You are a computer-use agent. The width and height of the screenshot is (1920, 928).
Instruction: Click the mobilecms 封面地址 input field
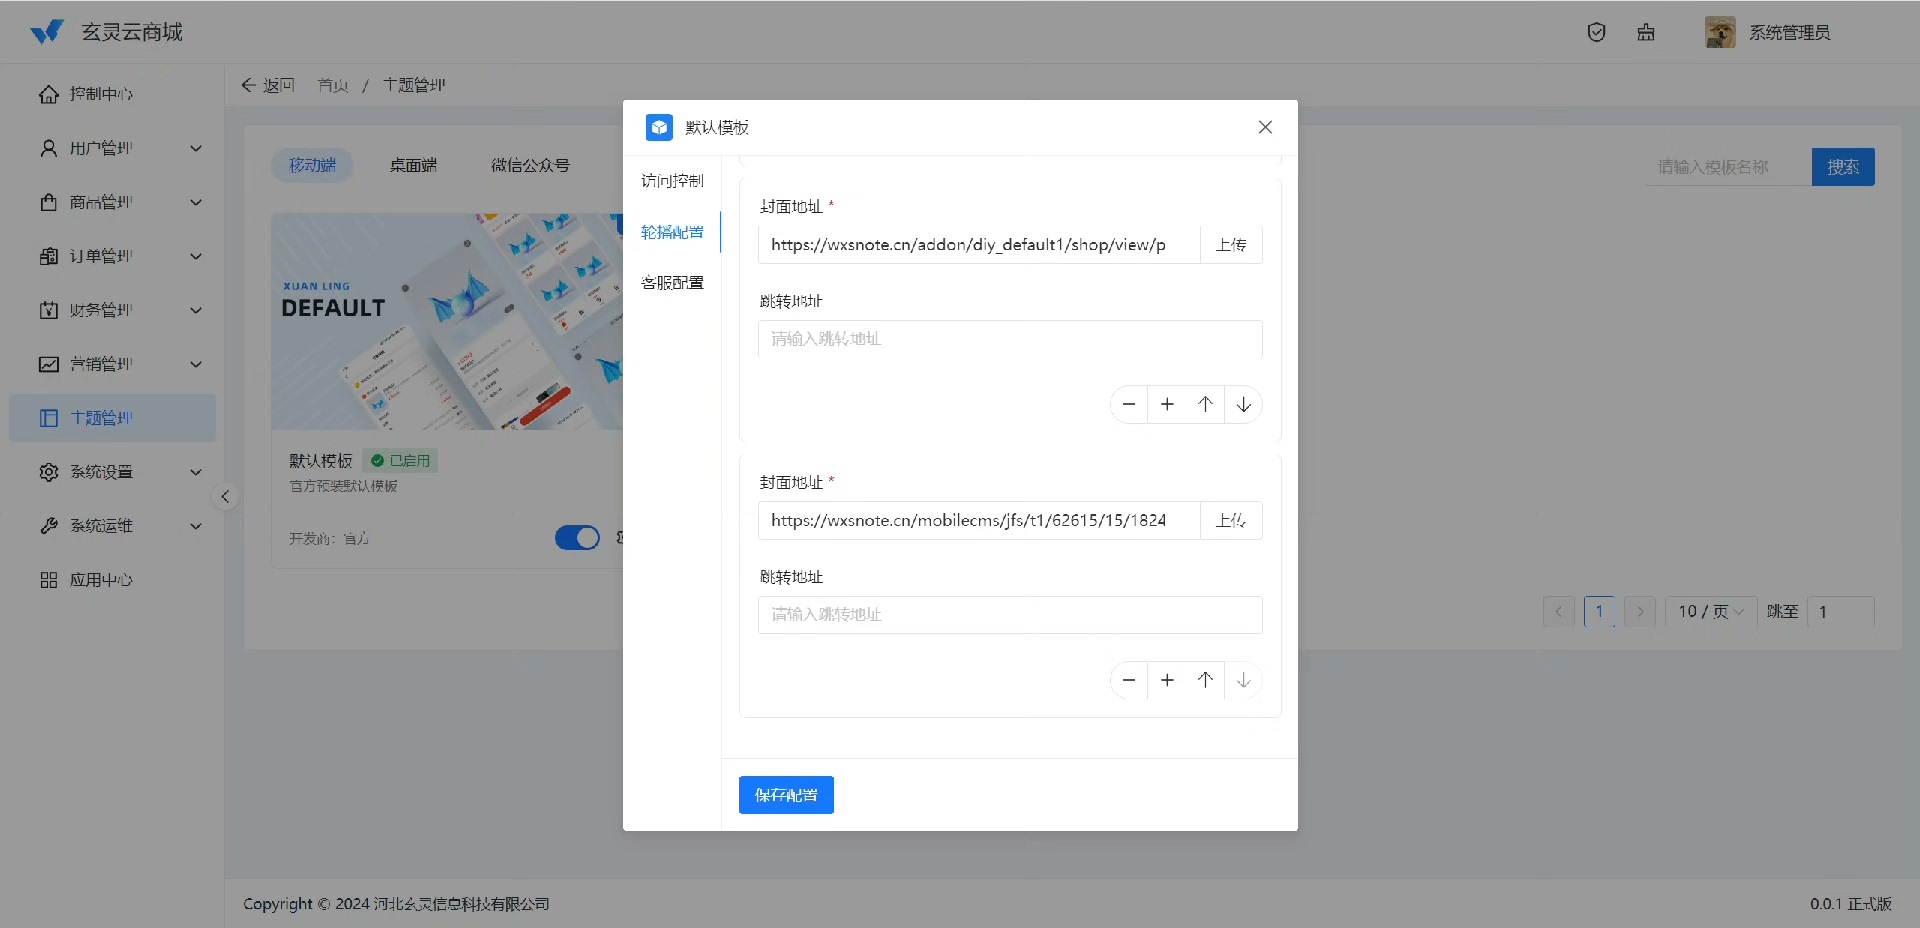click(x=979, y=521)
